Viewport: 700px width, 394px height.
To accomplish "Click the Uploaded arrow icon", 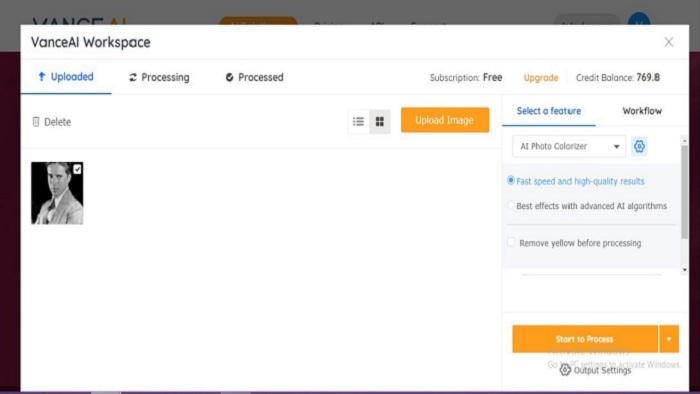I will click(42, 77).
